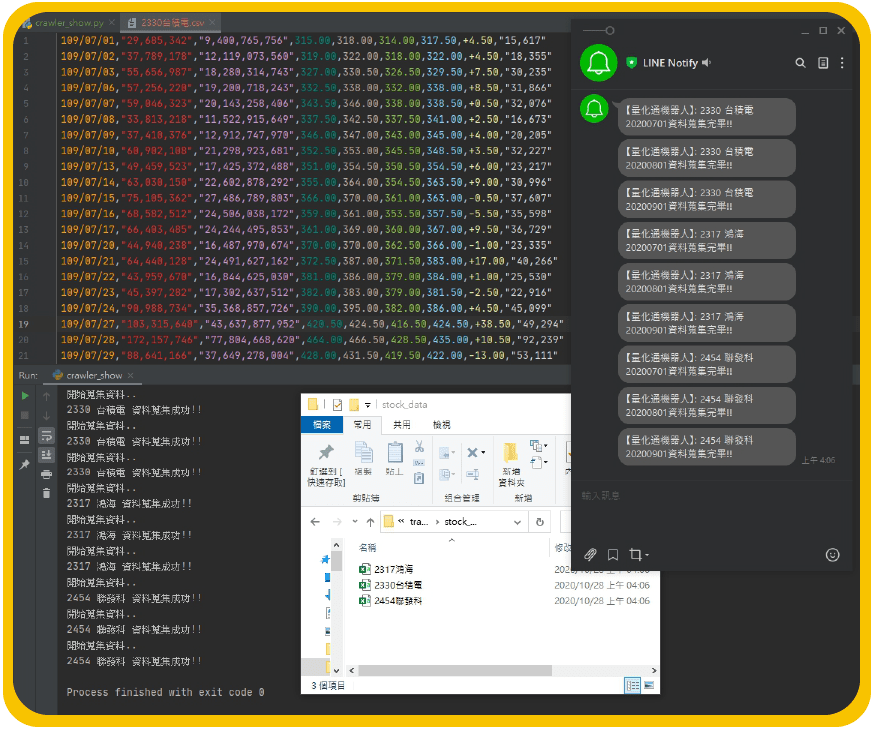Close the crawler_show.py editor tab

pos(112,22)
